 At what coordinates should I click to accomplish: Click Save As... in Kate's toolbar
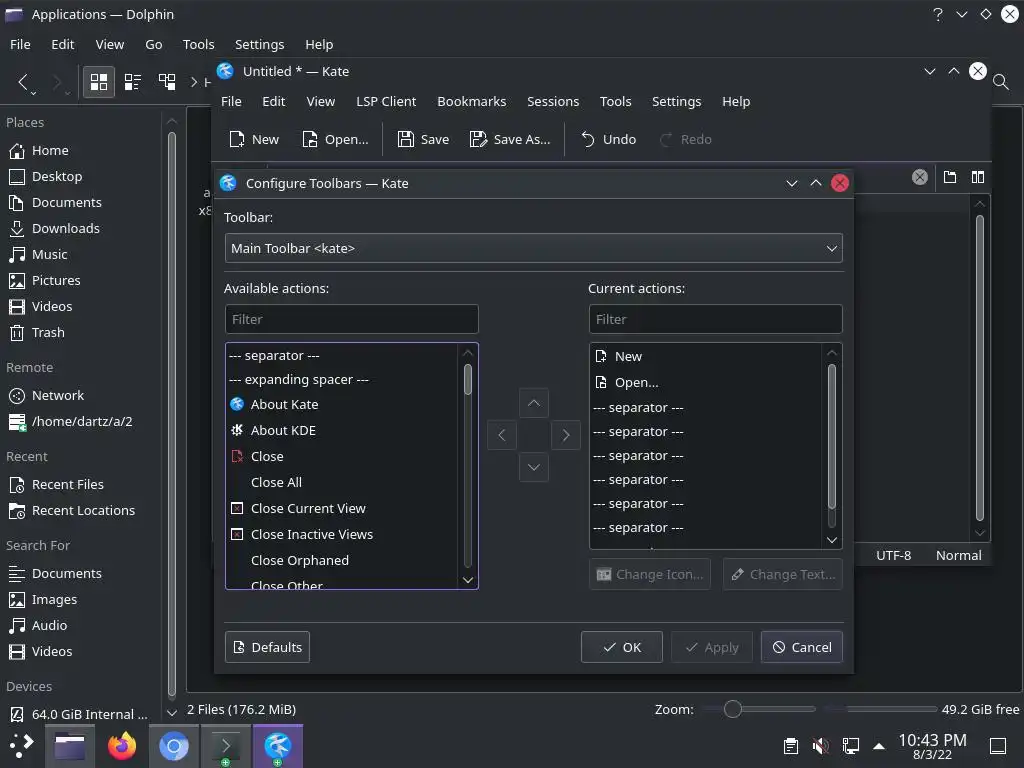click(x=510, y=139)
